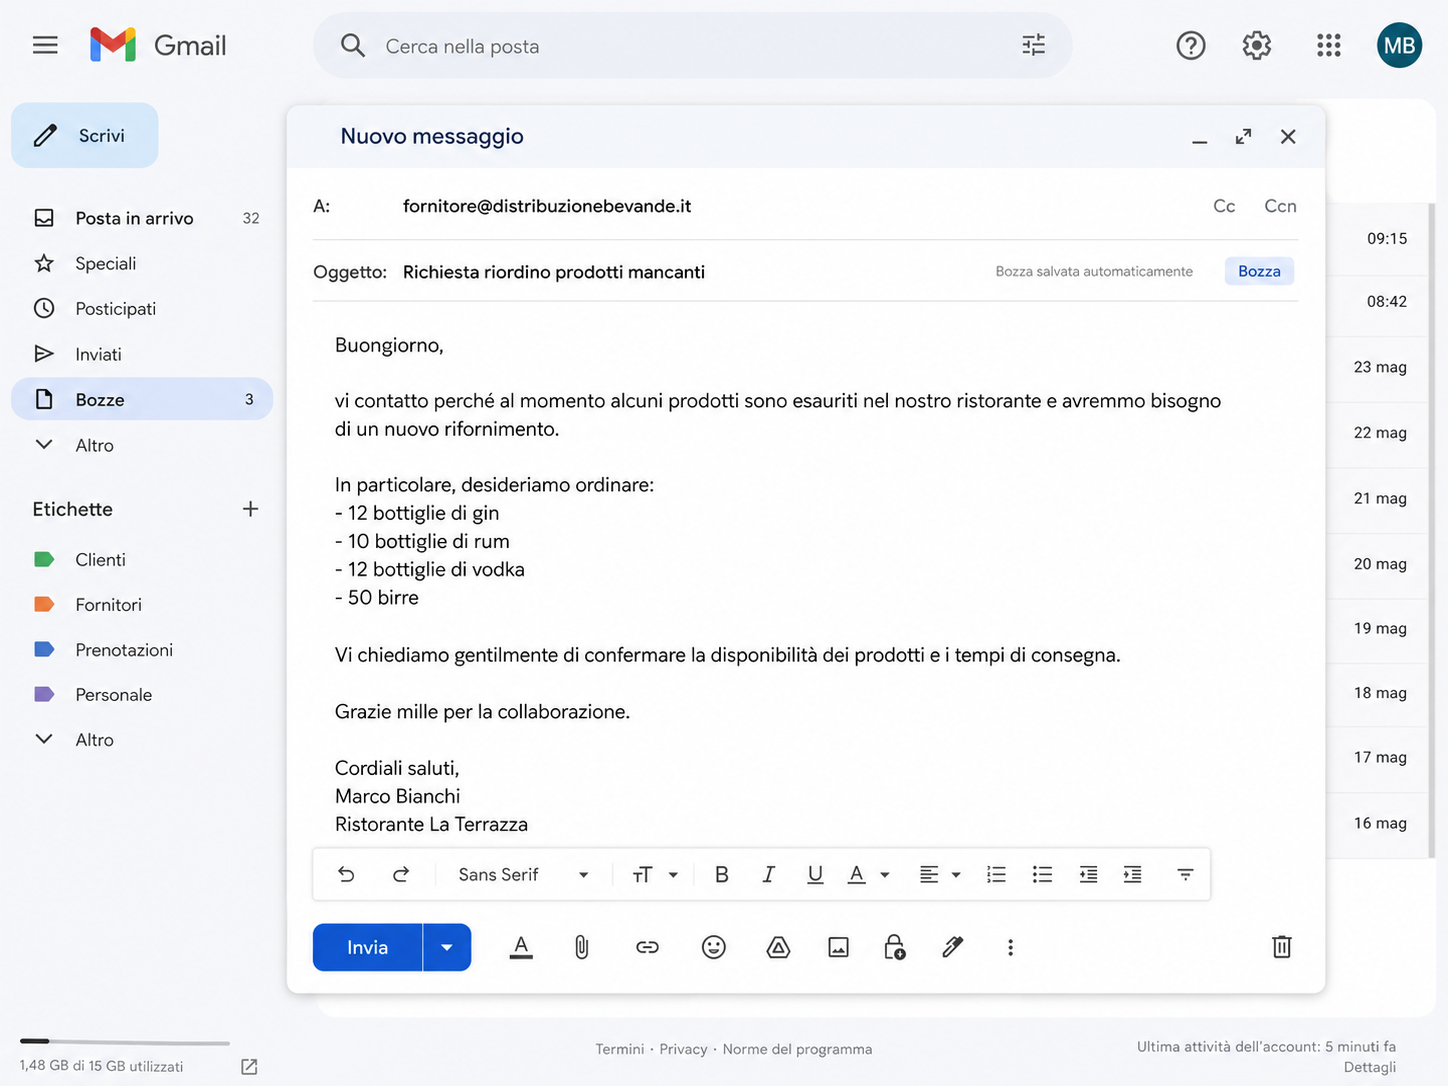Open Posticipati folder
Image resolution: width=1448 pixels, height=1086 pixels.
142,308
